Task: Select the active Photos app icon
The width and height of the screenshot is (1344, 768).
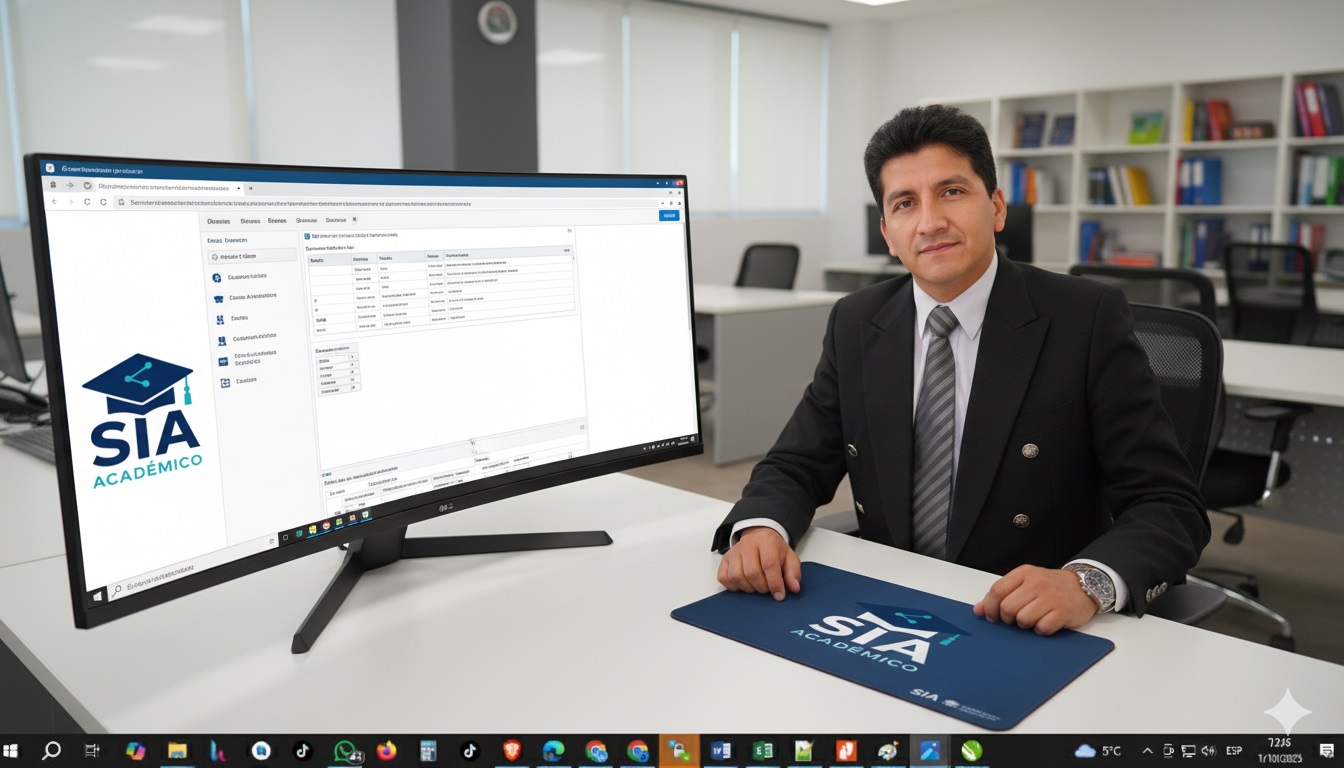Action: (929, 750)
